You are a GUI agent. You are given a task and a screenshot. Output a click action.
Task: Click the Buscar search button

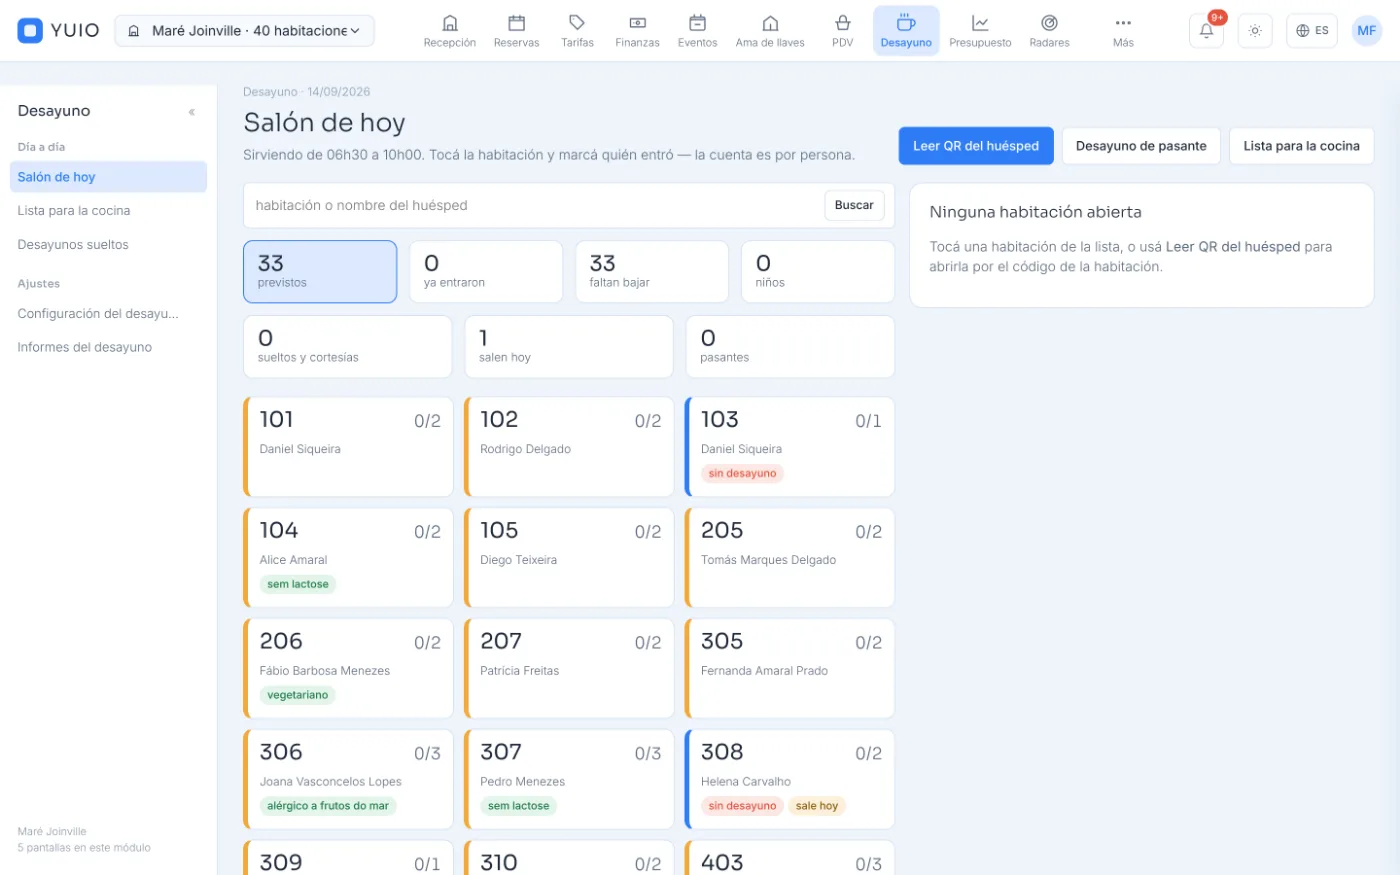click(x=854, y=205)
